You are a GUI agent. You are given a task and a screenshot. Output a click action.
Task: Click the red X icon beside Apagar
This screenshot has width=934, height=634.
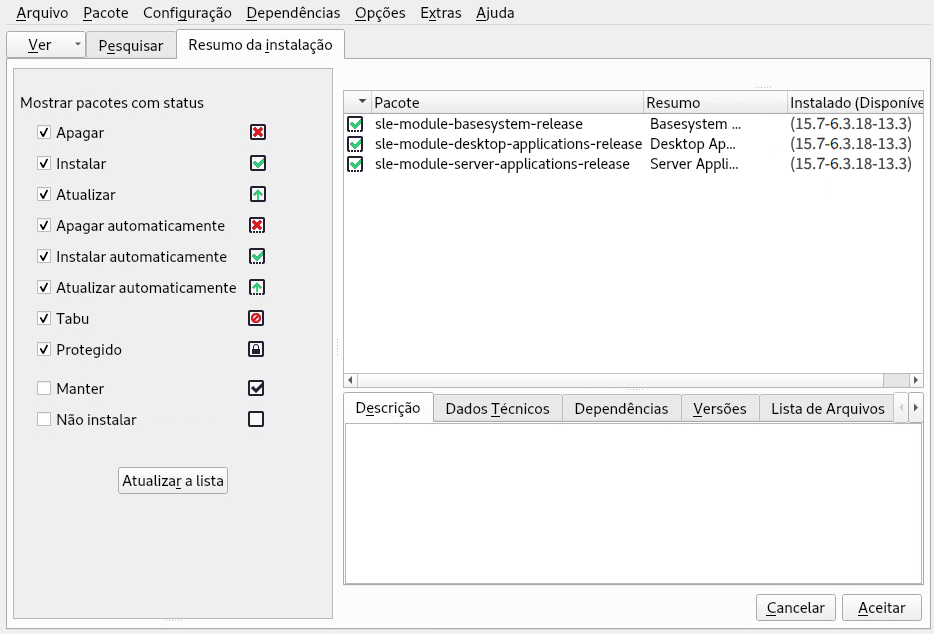(x=257, y=132)
